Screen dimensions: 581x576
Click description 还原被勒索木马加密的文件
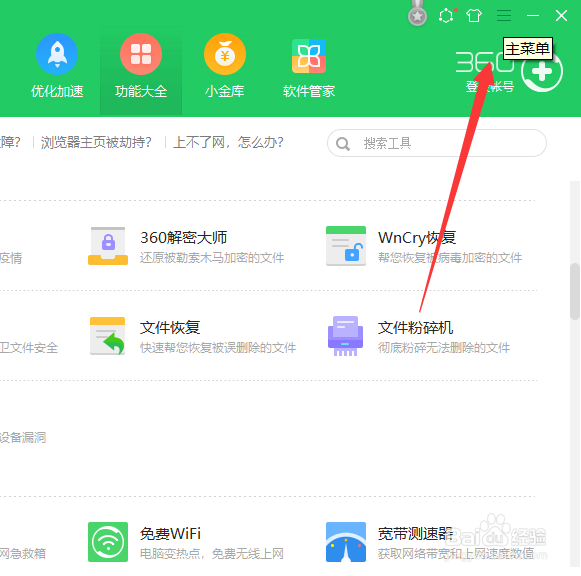(212, 258)
